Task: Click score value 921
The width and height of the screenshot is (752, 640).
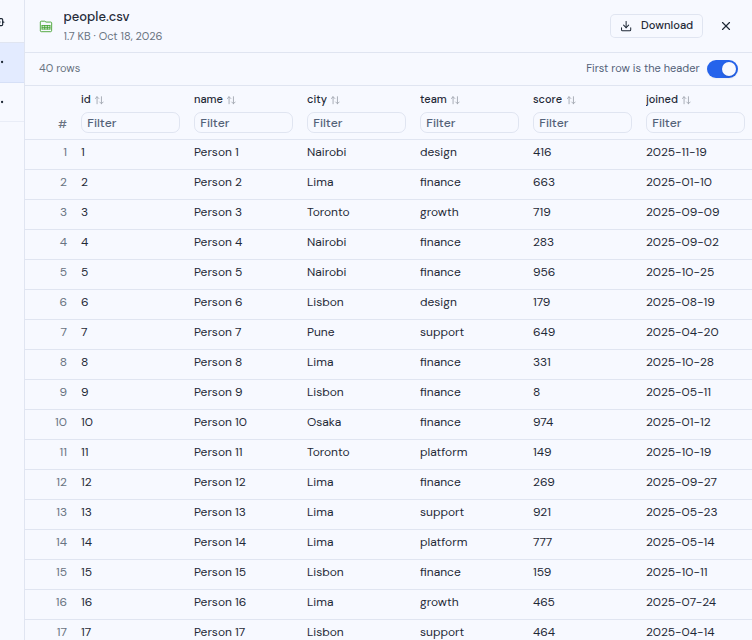Action: point(542,512)
